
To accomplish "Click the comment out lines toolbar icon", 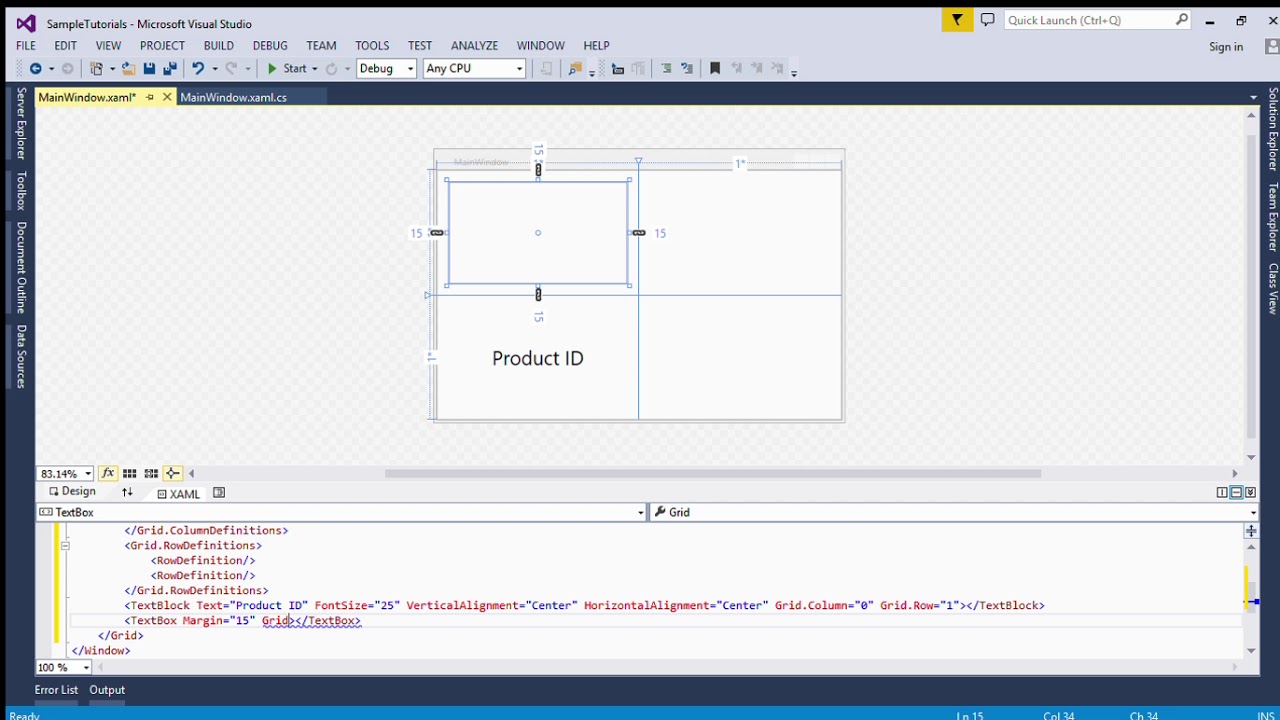I will point(666,68).
